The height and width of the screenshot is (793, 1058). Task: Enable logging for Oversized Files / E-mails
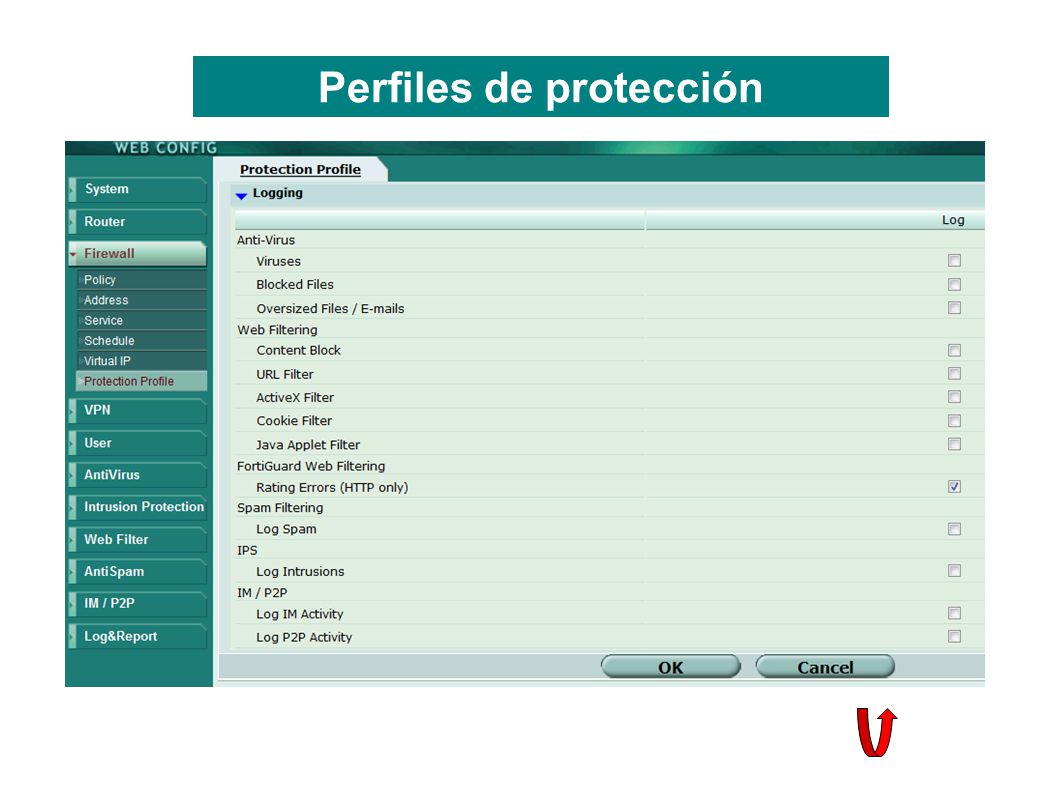pos(954,308)
